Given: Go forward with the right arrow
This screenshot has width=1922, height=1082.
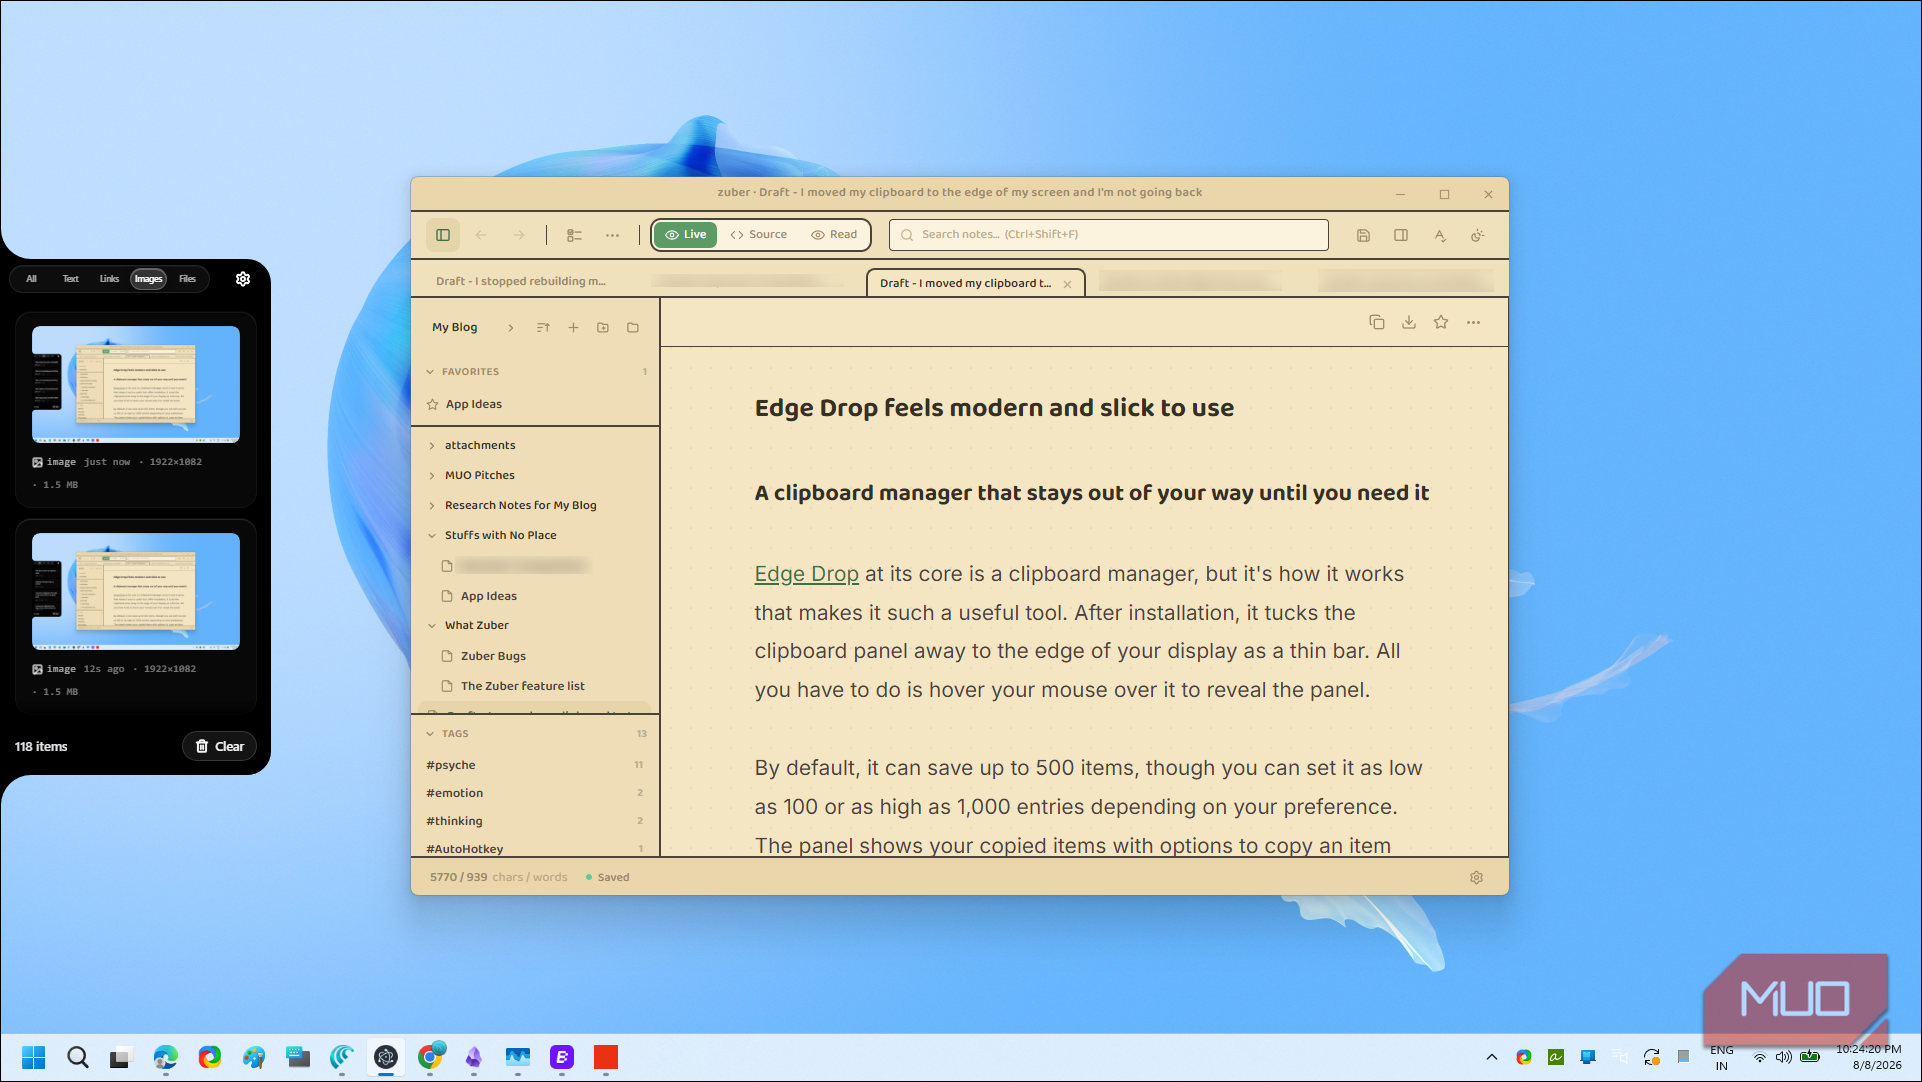Looking at the screenshot, I should (x=519, y=235).
